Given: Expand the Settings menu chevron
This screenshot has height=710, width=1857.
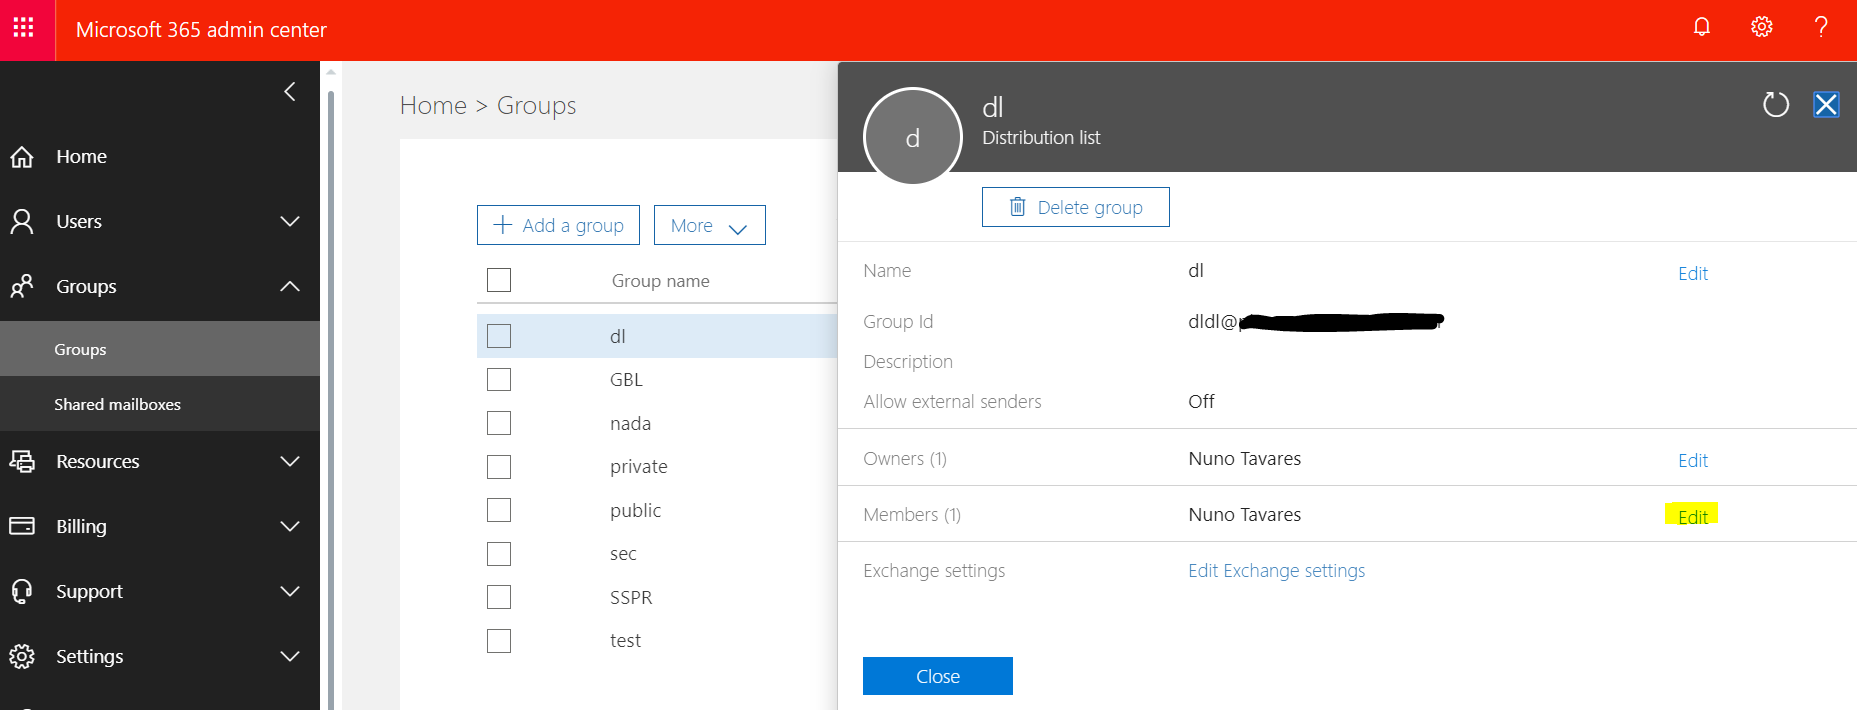Looking at the screenshot, I should point(290,656).
